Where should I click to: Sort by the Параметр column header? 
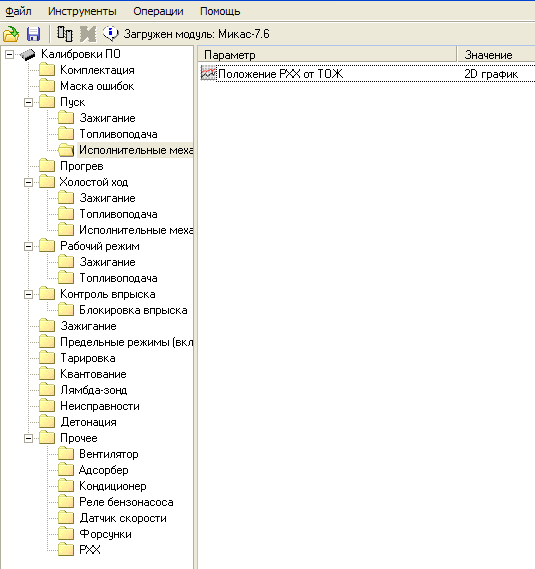point(327,55)
